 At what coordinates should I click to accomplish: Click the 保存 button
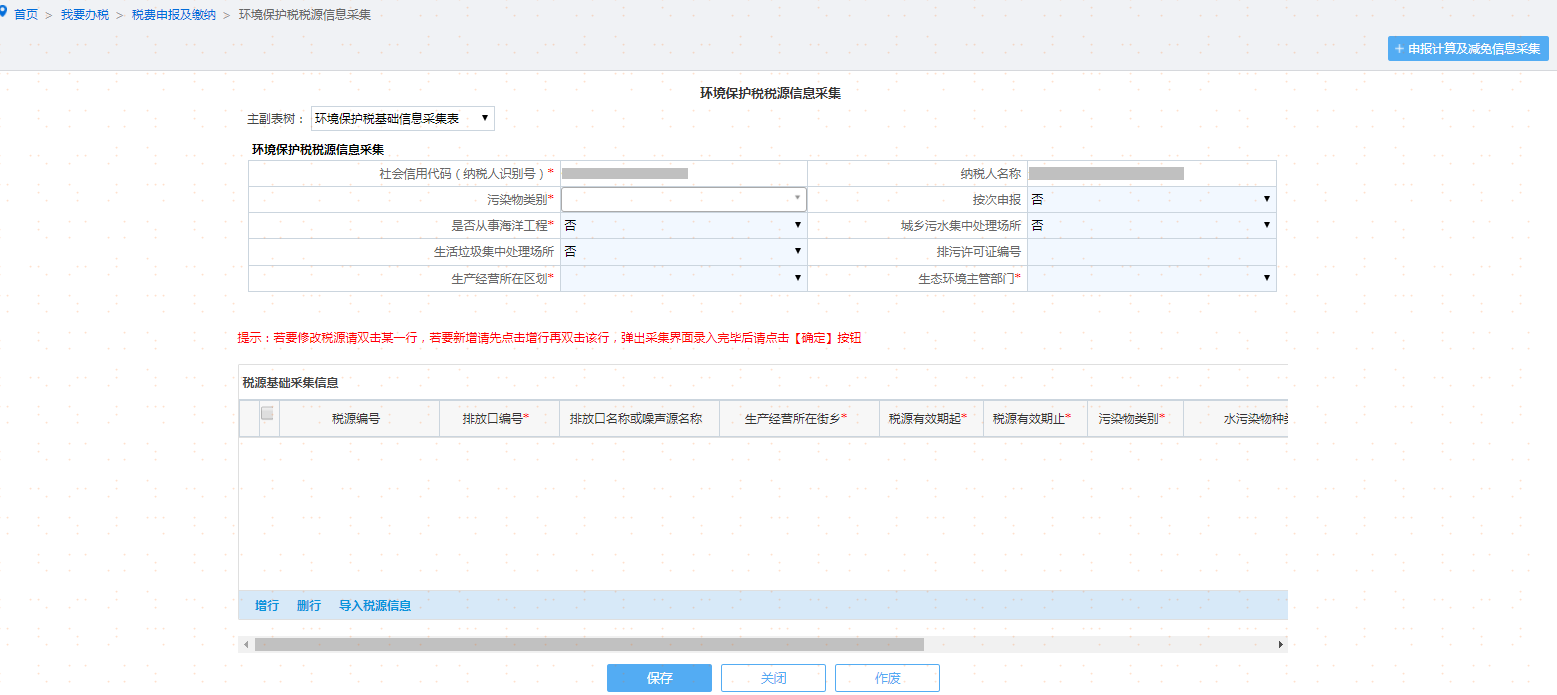pyautogui.click(x=659, y=678)
